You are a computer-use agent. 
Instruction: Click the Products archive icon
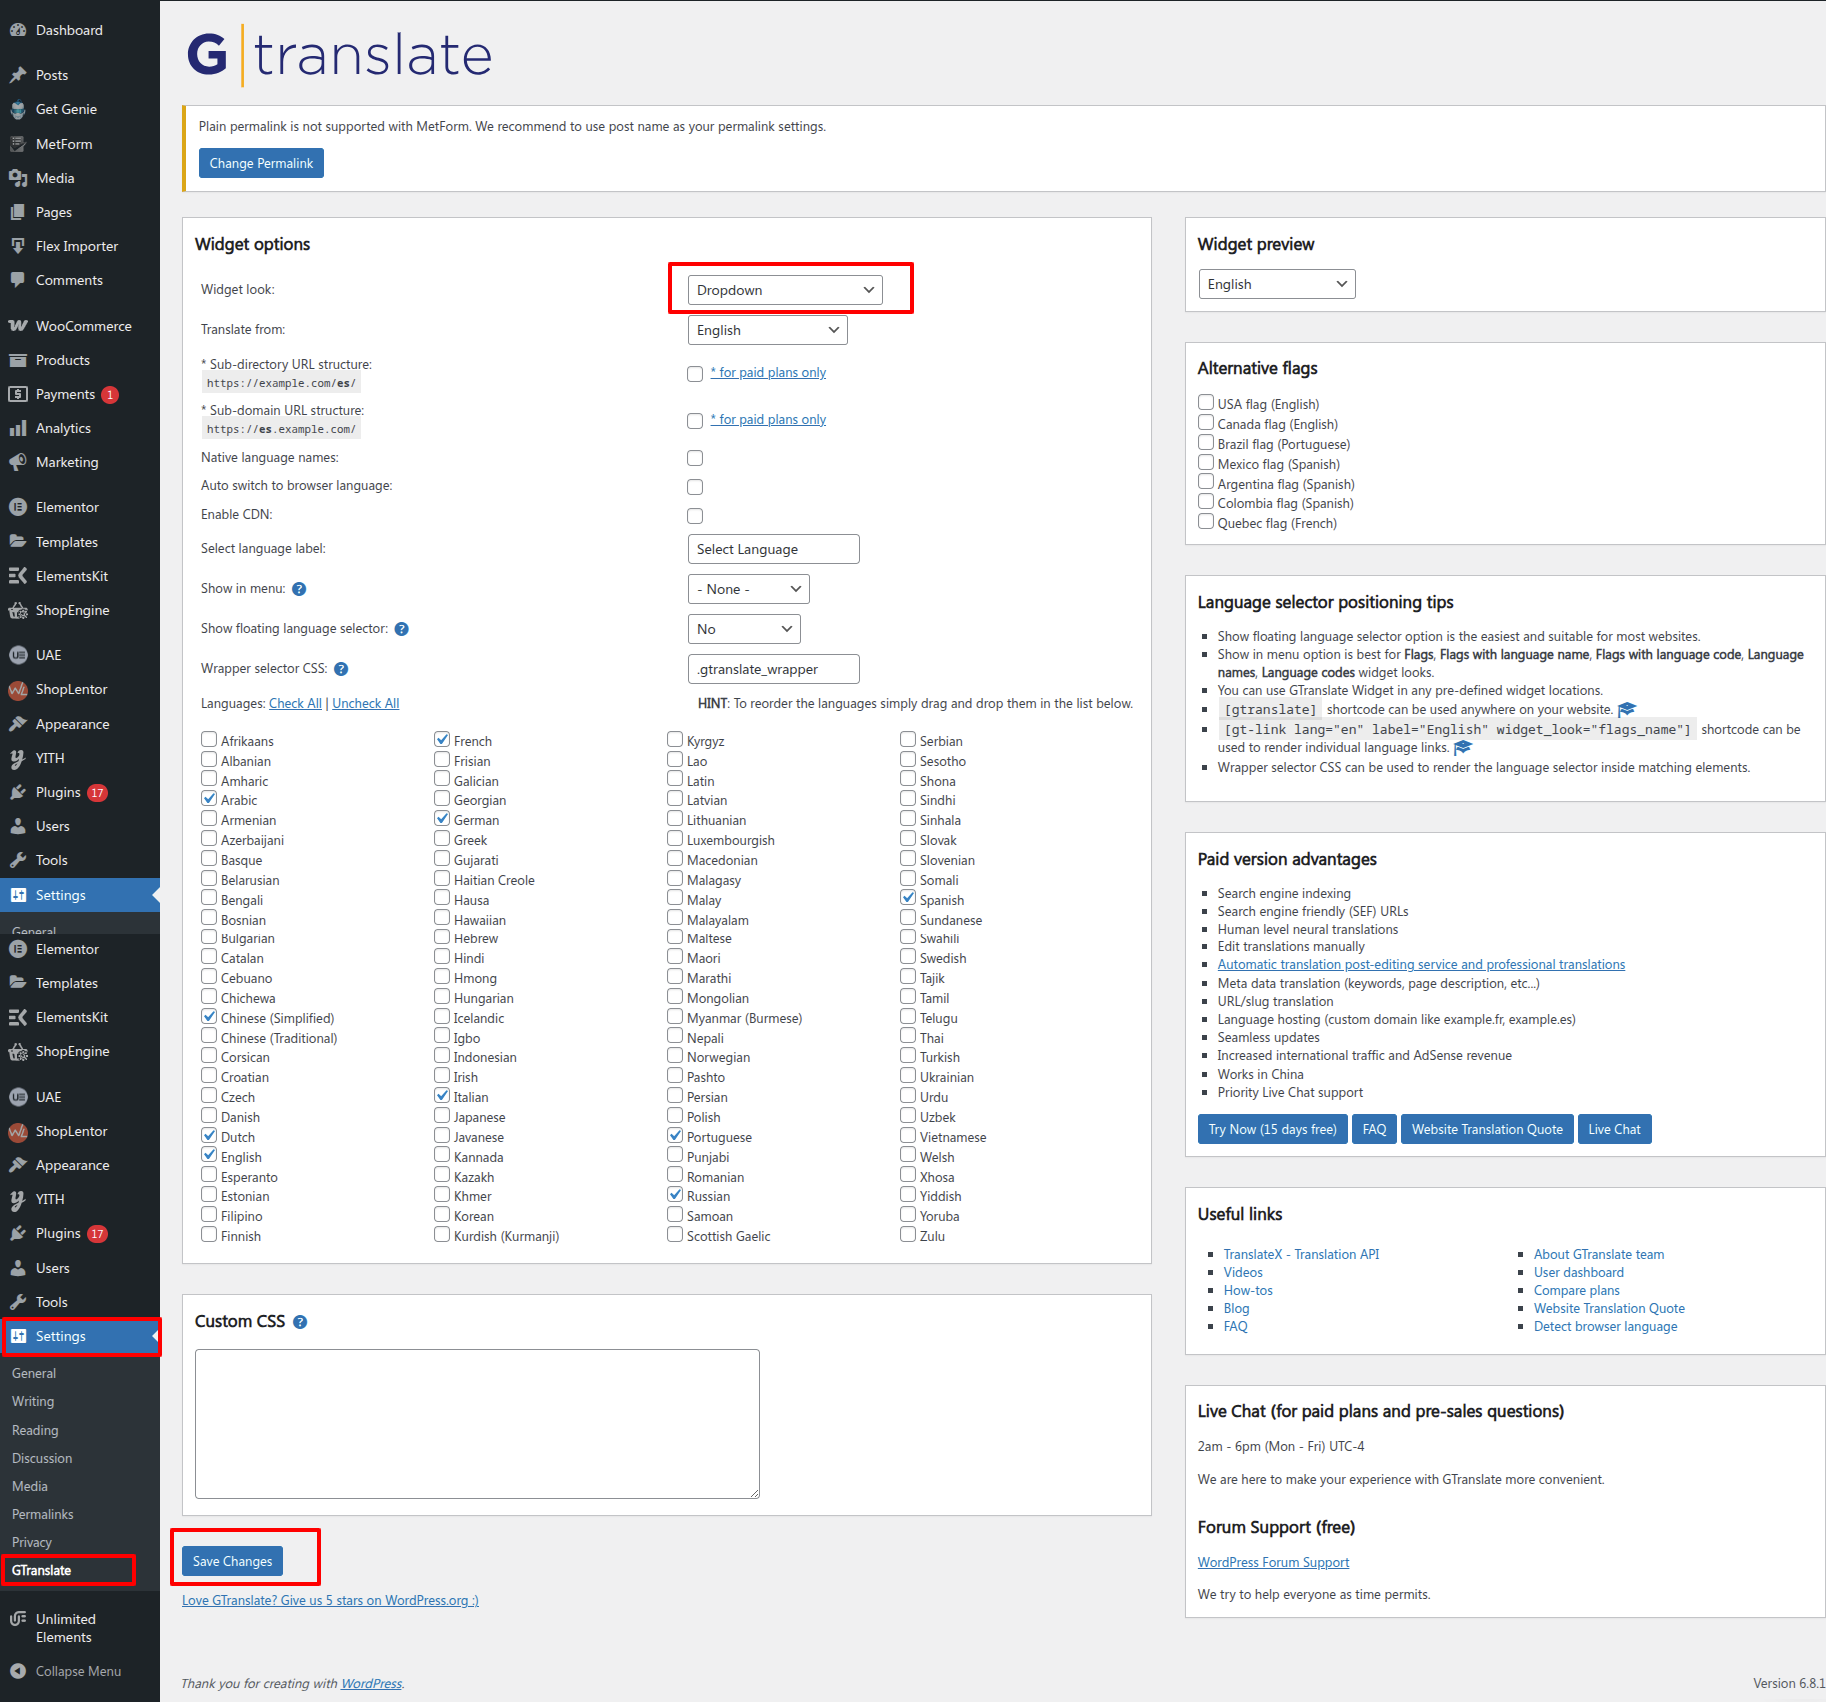click(18, 360)
